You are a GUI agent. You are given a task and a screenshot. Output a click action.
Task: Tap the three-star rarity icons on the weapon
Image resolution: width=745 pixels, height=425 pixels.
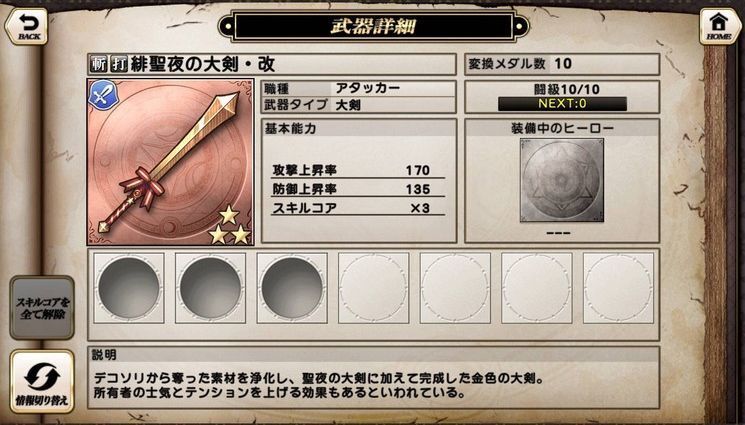point(230,226)
